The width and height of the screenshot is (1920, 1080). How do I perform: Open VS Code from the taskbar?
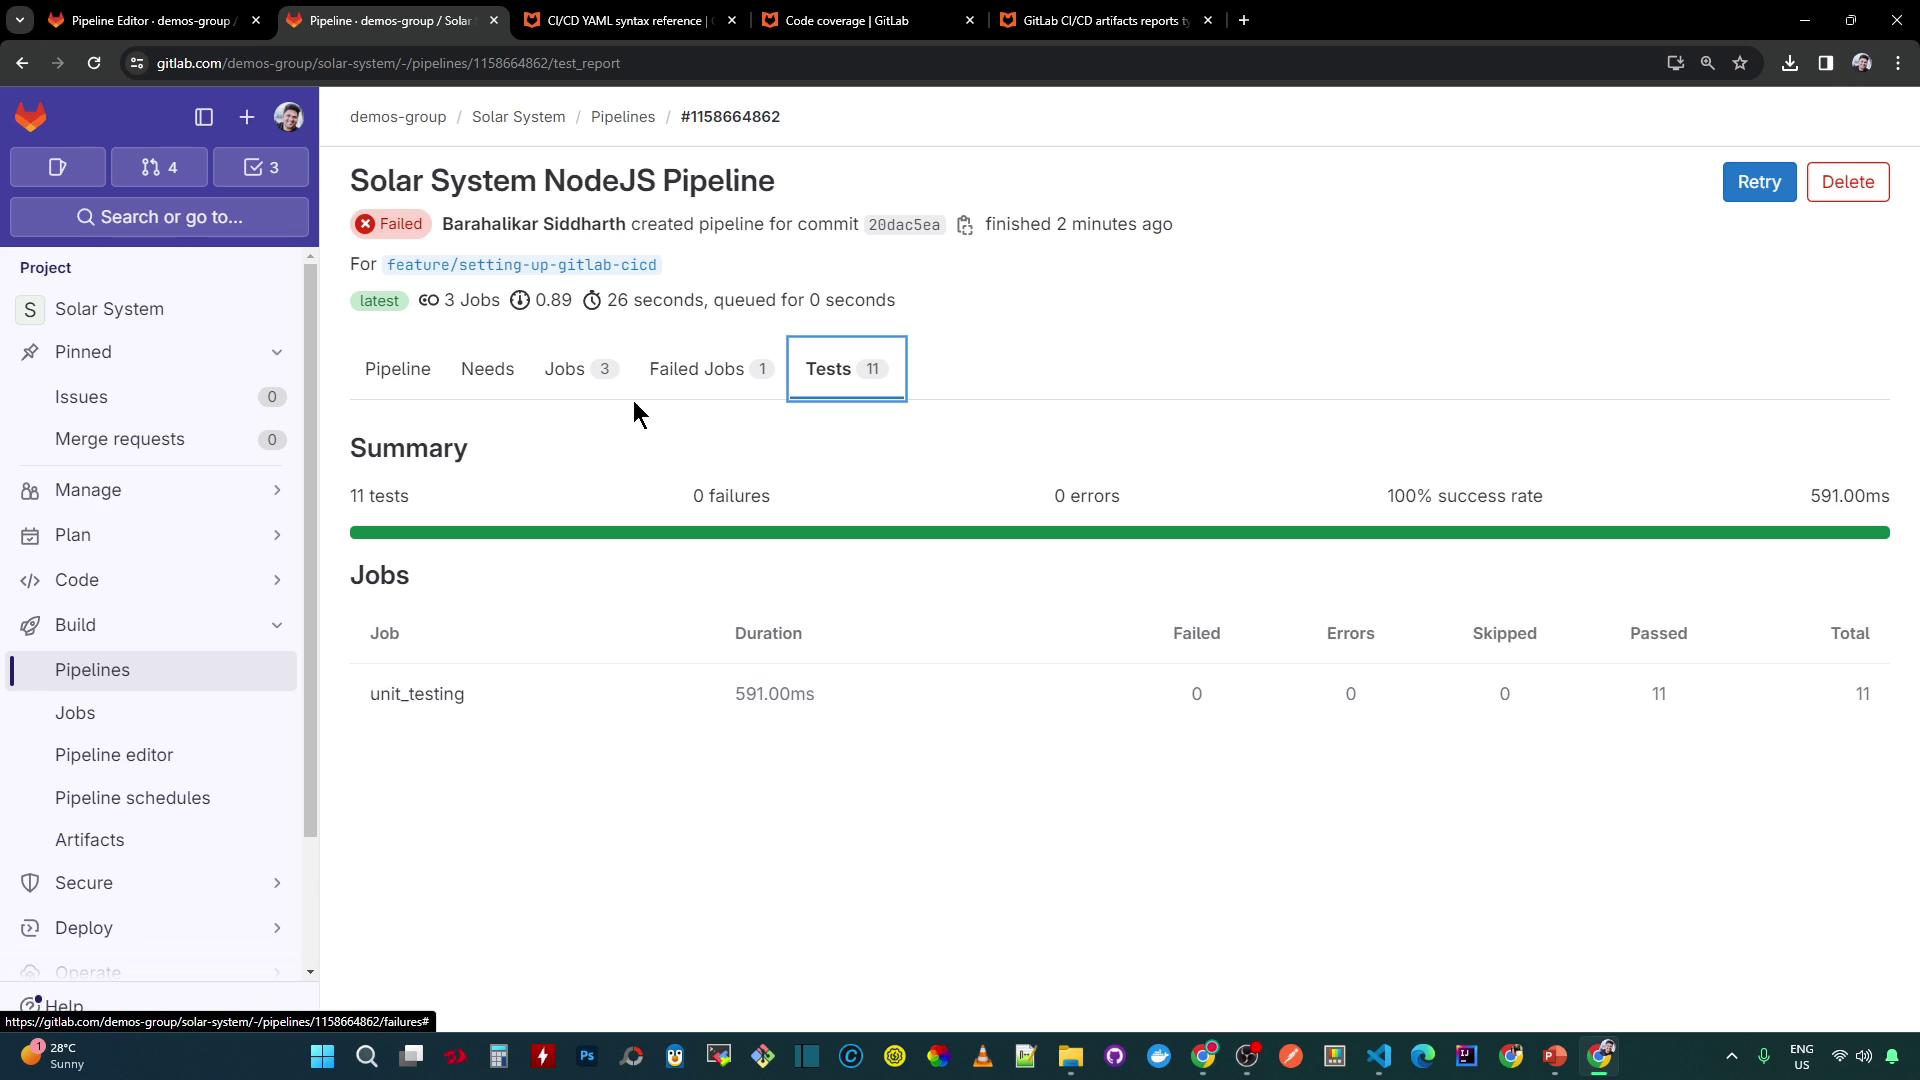click(1379, 1056)
